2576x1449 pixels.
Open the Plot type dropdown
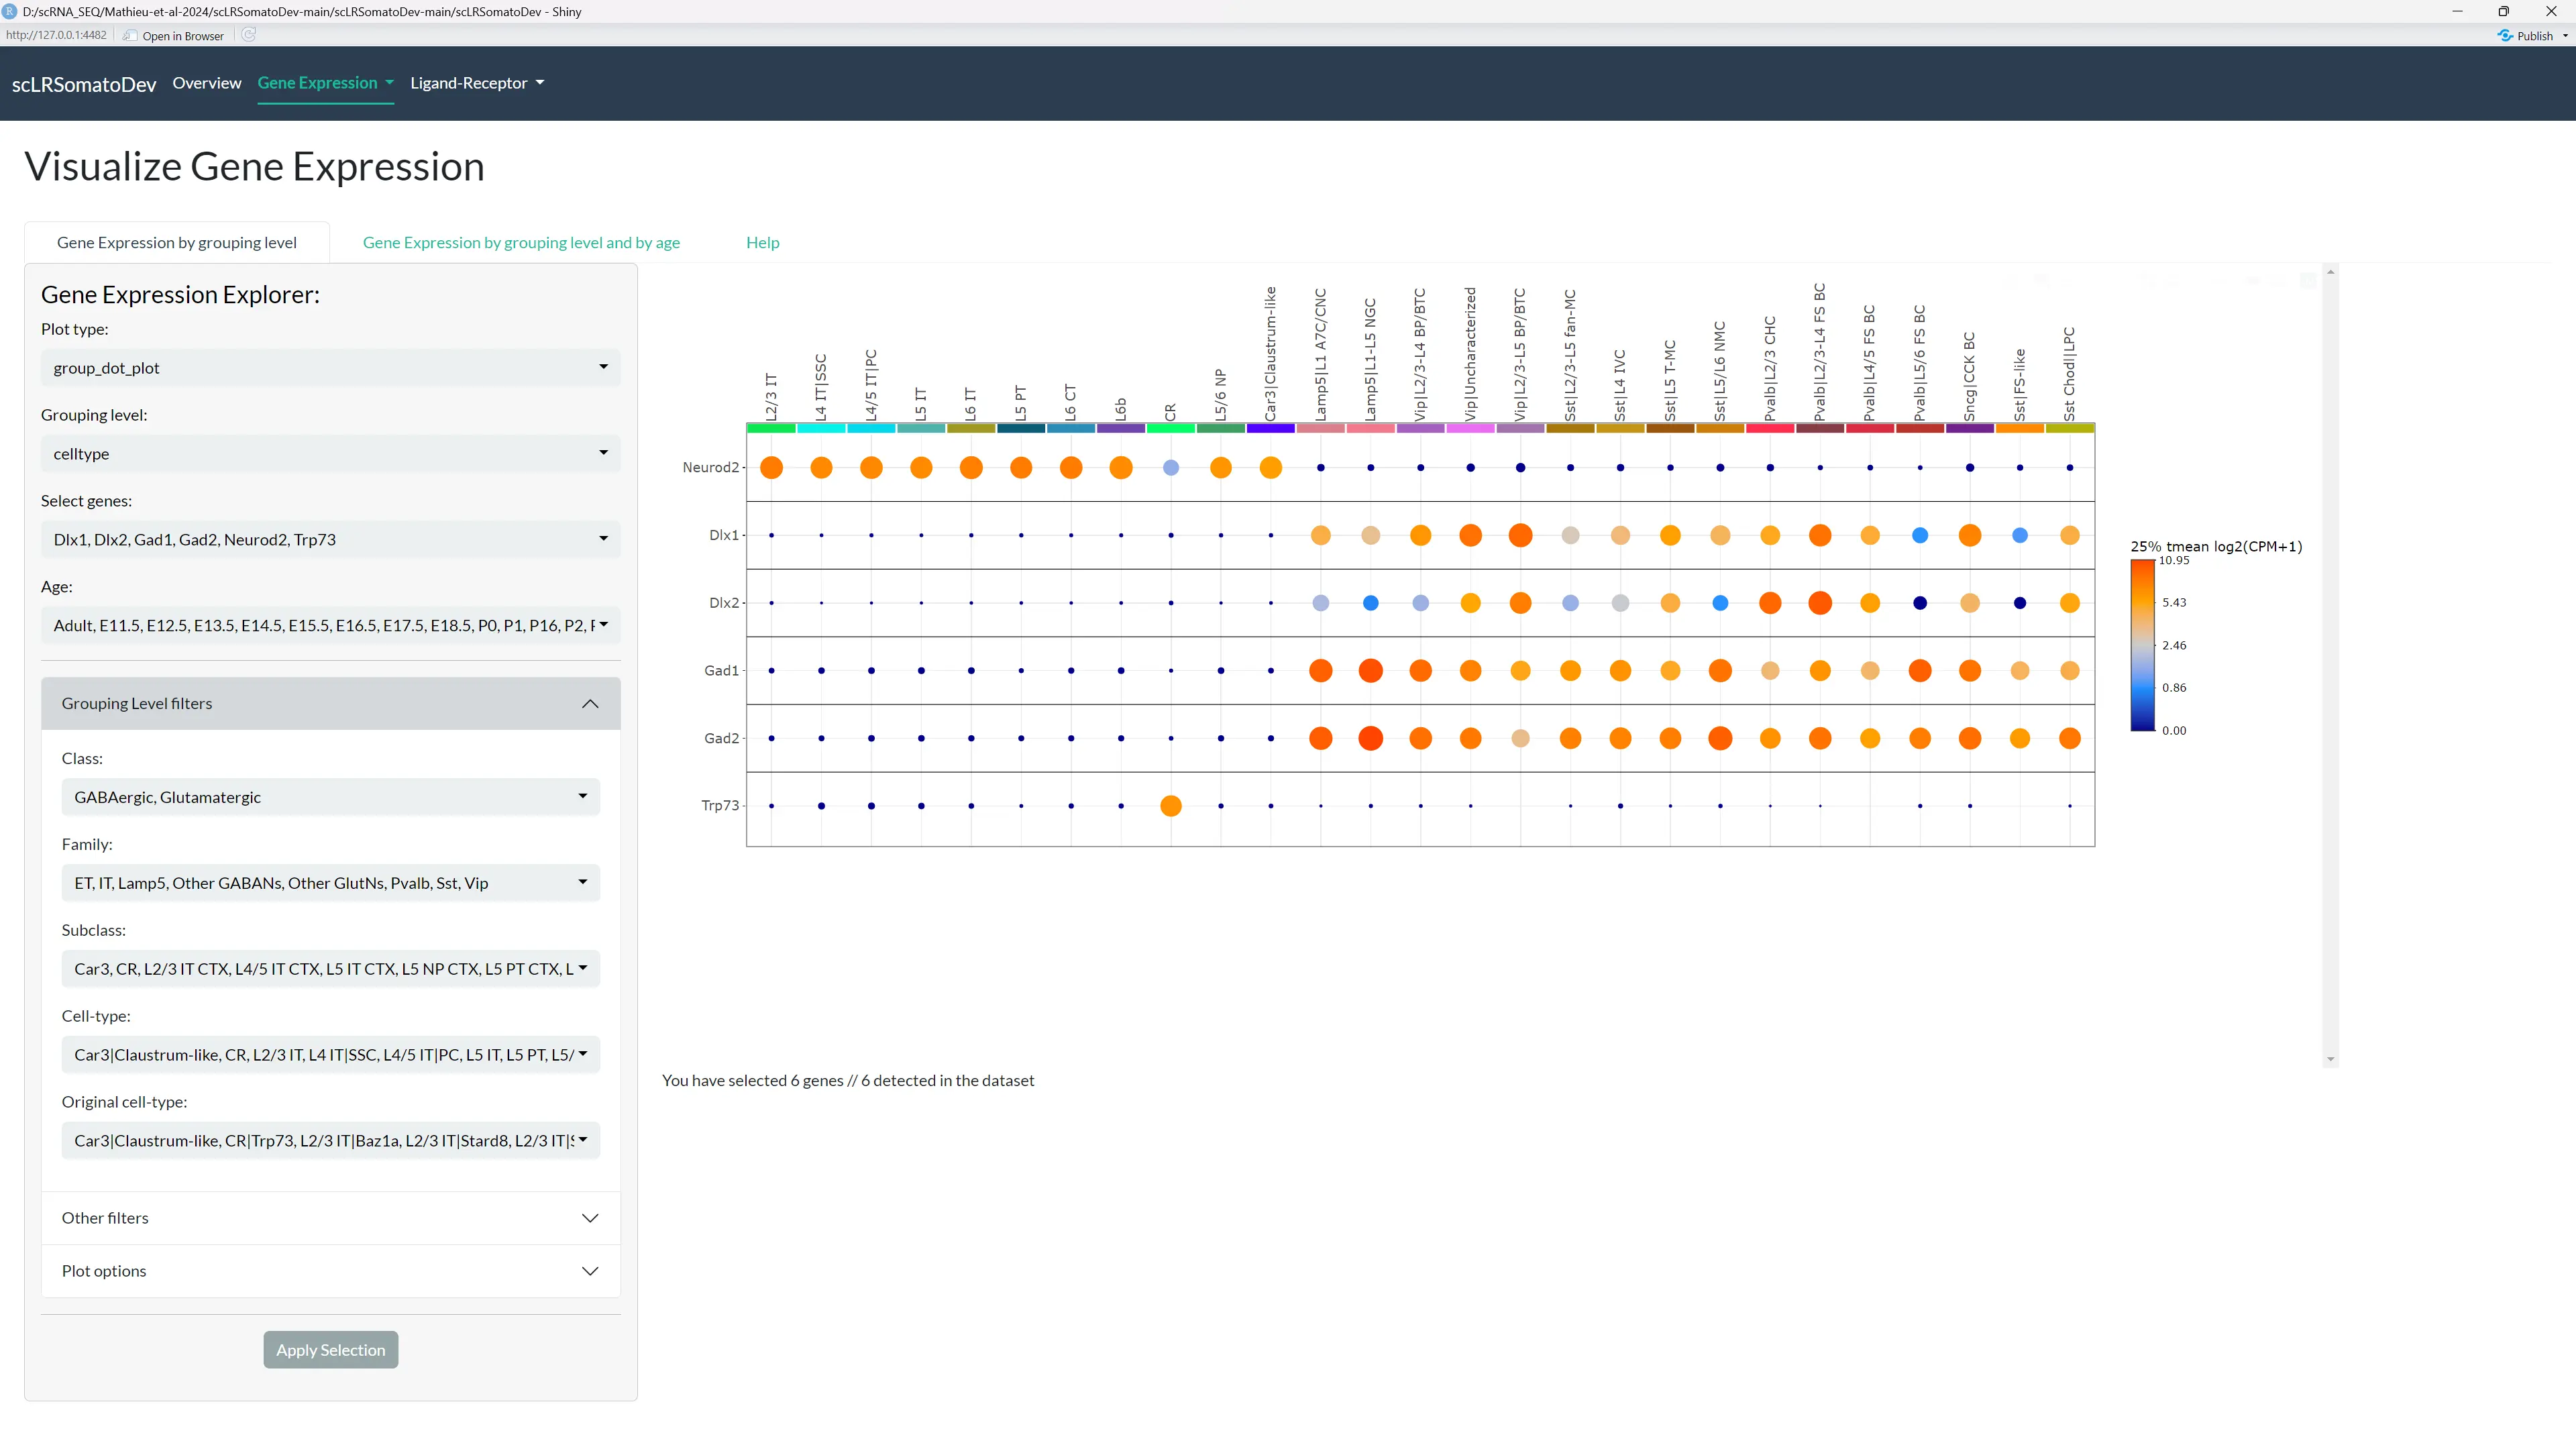click(330, 367)
